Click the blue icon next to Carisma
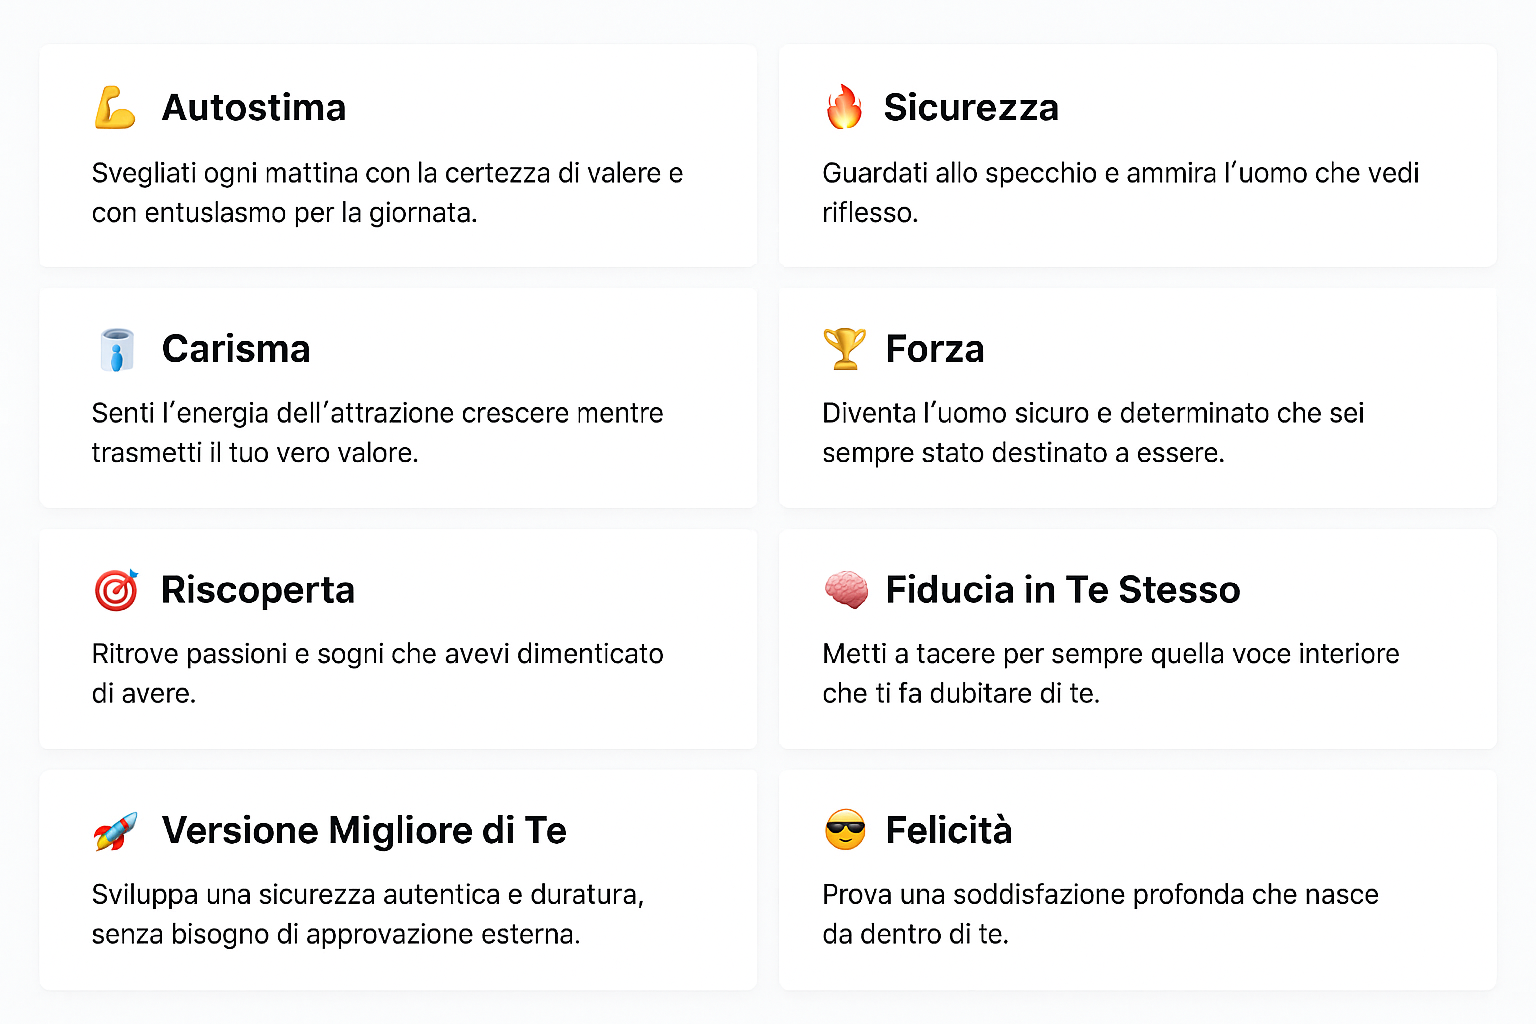Screen dimensions: 1536x1024 click(x=117, y=349)
